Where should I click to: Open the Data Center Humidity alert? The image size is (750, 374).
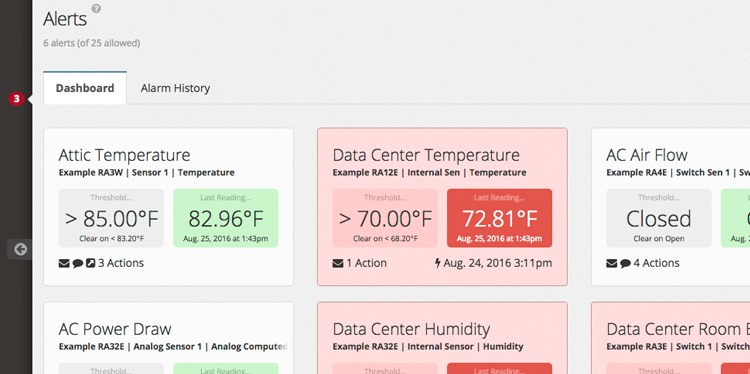click(411, 329)
